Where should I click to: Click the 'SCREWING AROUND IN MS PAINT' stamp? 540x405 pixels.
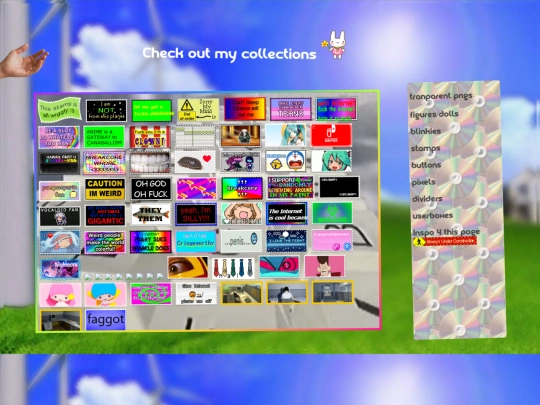[291, 188]
